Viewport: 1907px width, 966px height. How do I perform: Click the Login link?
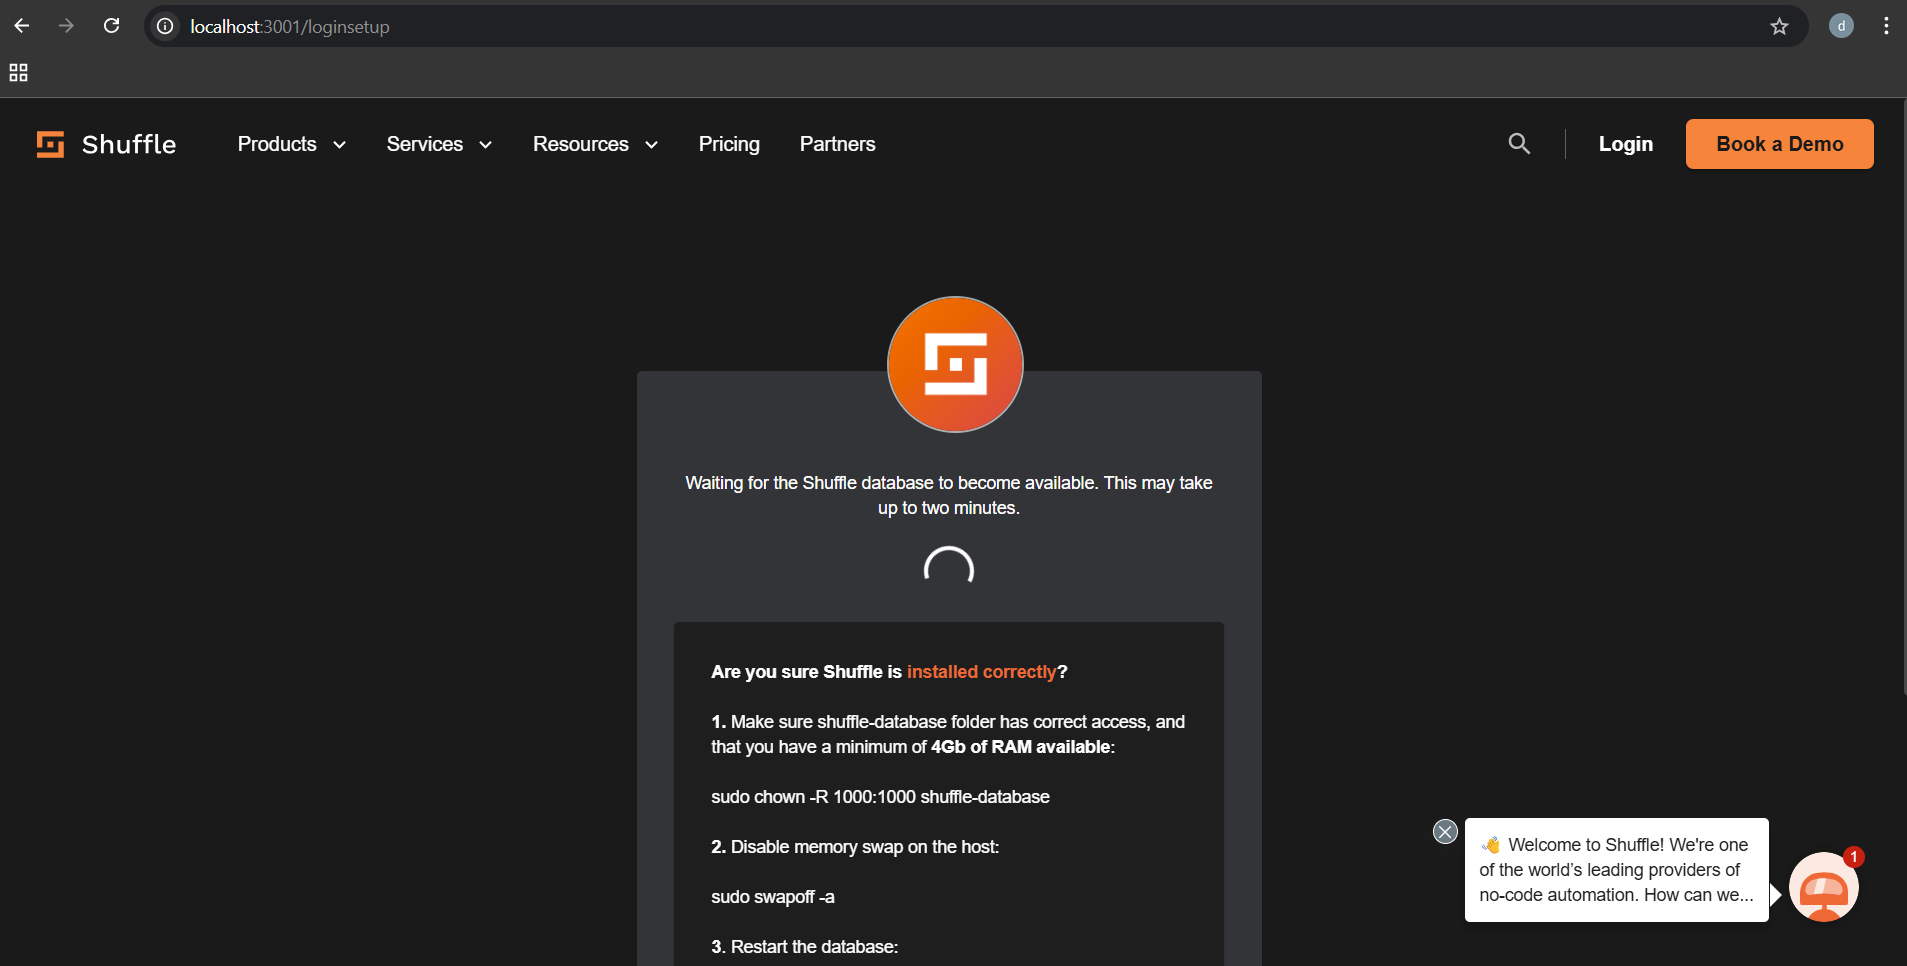coord(1626,144)
